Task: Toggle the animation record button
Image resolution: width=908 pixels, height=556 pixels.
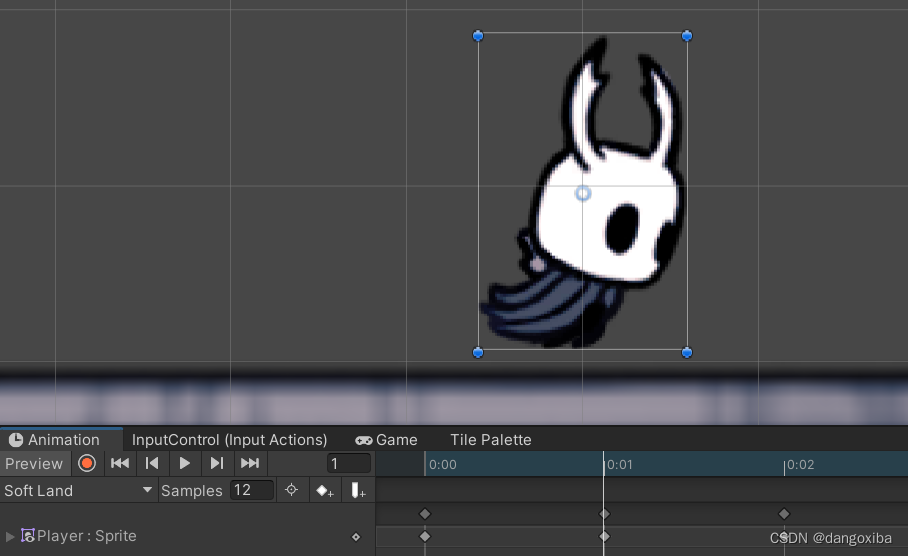Action: pos(87,463)
